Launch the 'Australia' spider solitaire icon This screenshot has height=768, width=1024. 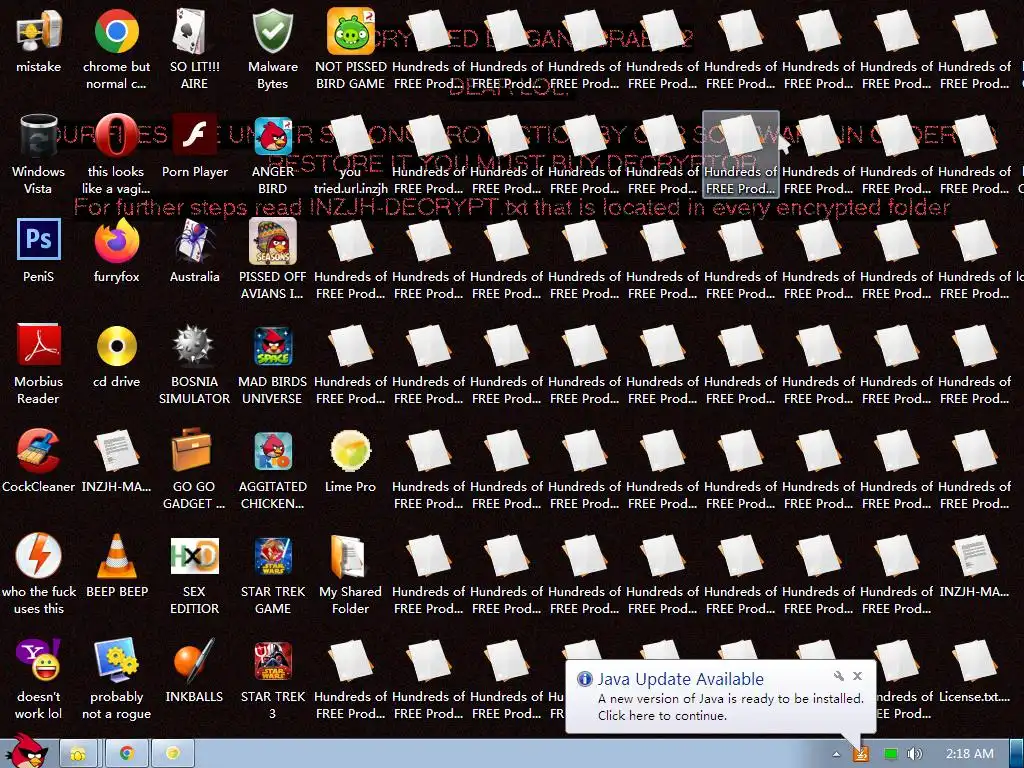194,241
